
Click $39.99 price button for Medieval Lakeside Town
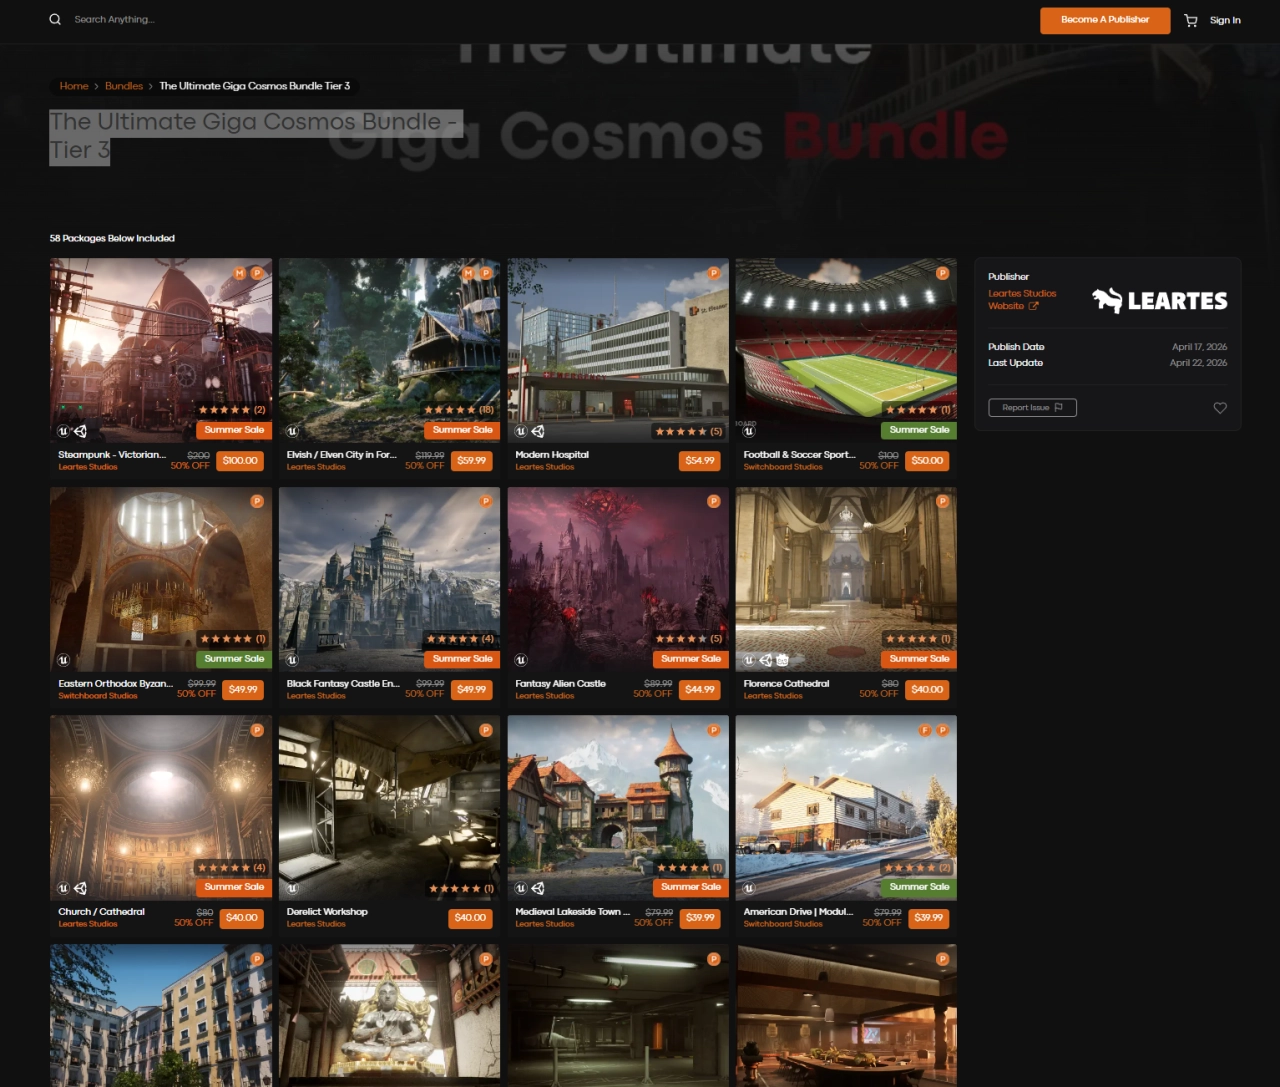tap(700, 917)
